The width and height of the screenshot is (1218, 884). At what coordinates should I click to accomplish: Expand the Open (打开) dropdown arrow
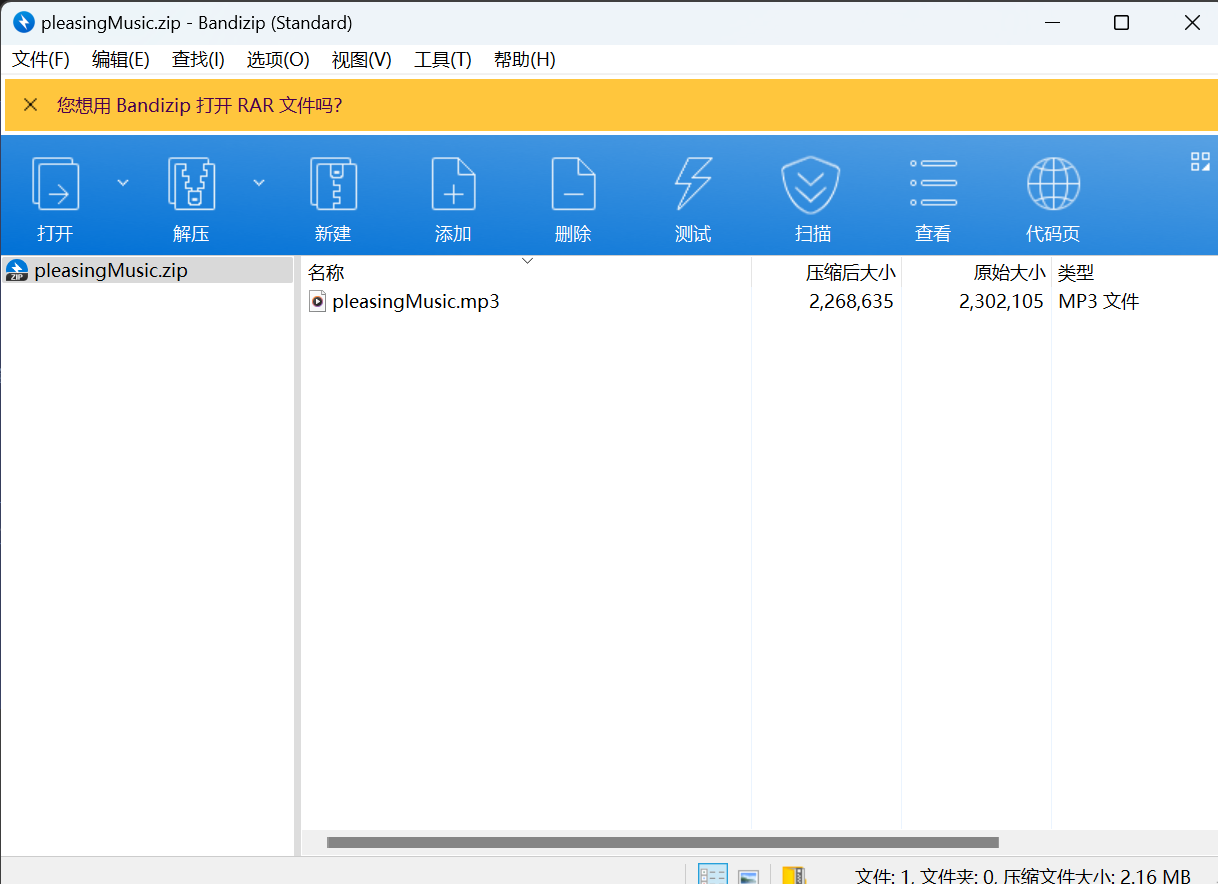click(x=123, y=182)
